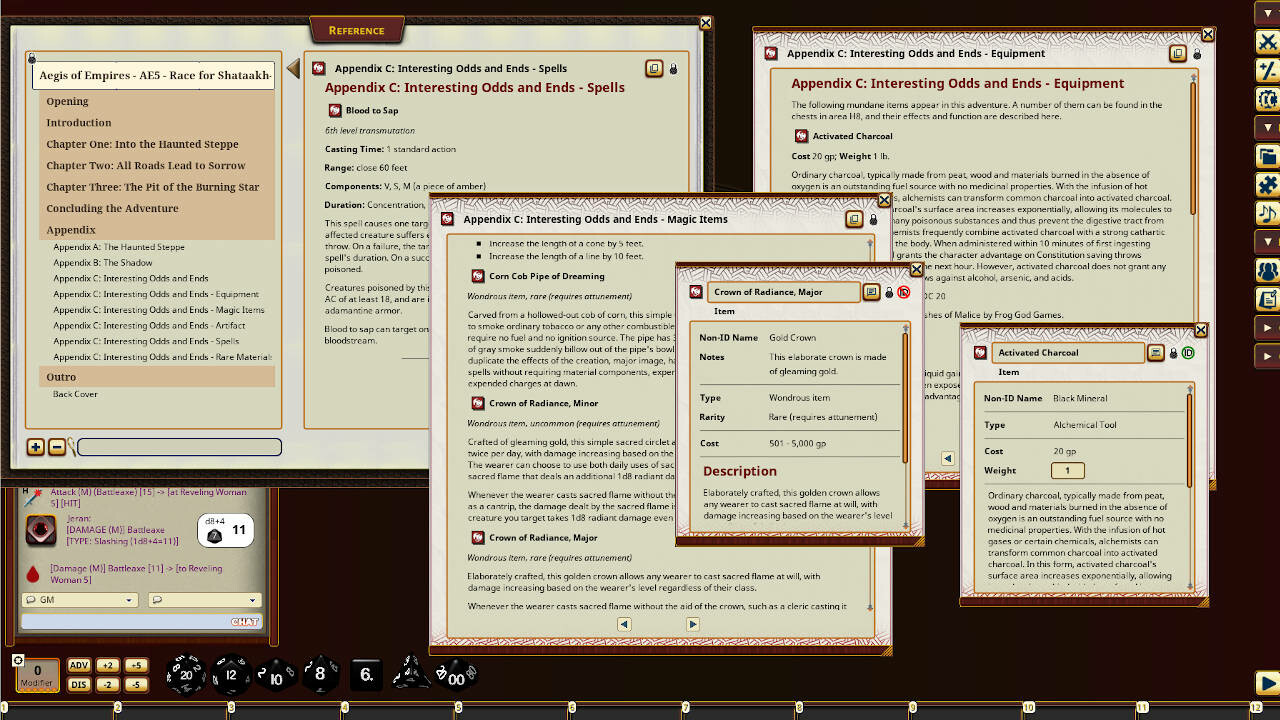Go to next page in Magic Items window
Image resolution: width=1280 pixels, height=720 pixels.
pyautogui.click(x=692, y=624)
